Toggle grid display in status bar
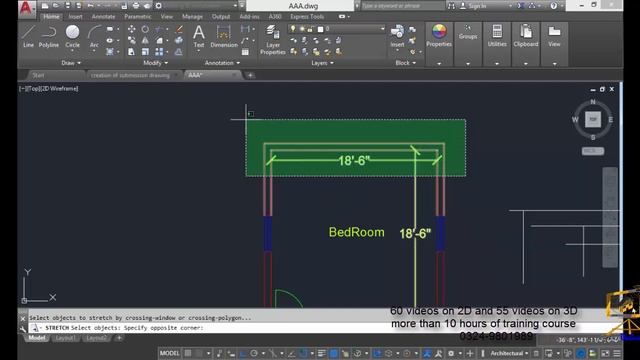This screenshot has width=640, height=360. pyautogui.click(x=188, y=353)
